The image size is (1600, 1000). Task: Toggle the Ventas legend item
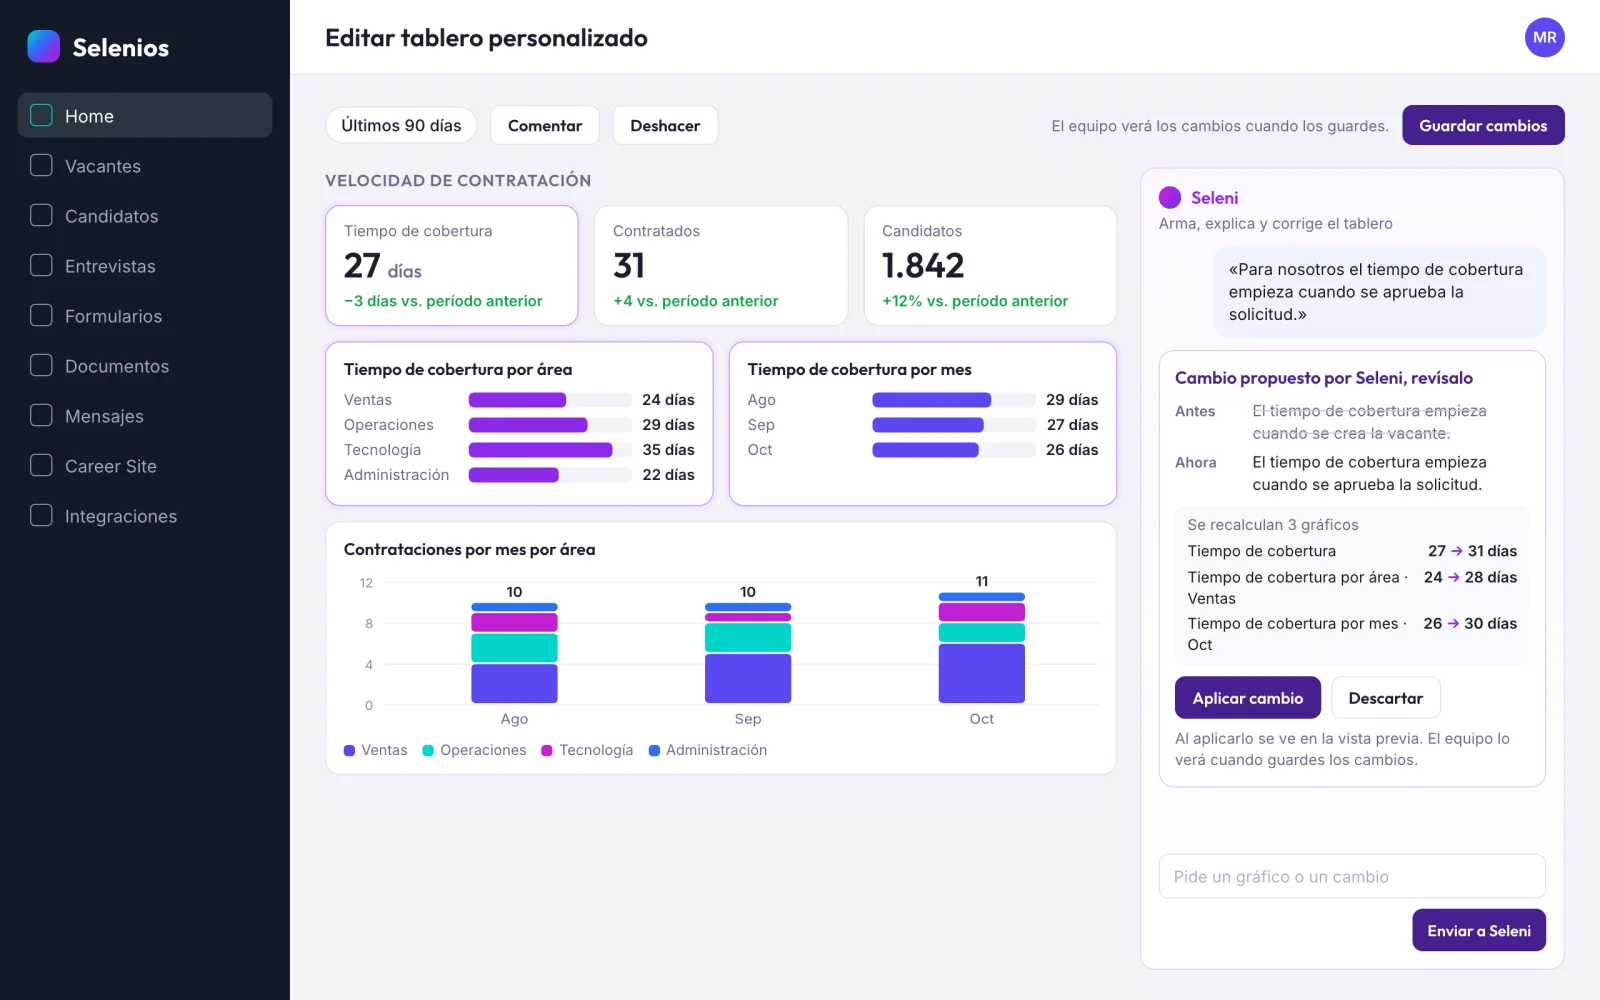(x=375, y=750)
